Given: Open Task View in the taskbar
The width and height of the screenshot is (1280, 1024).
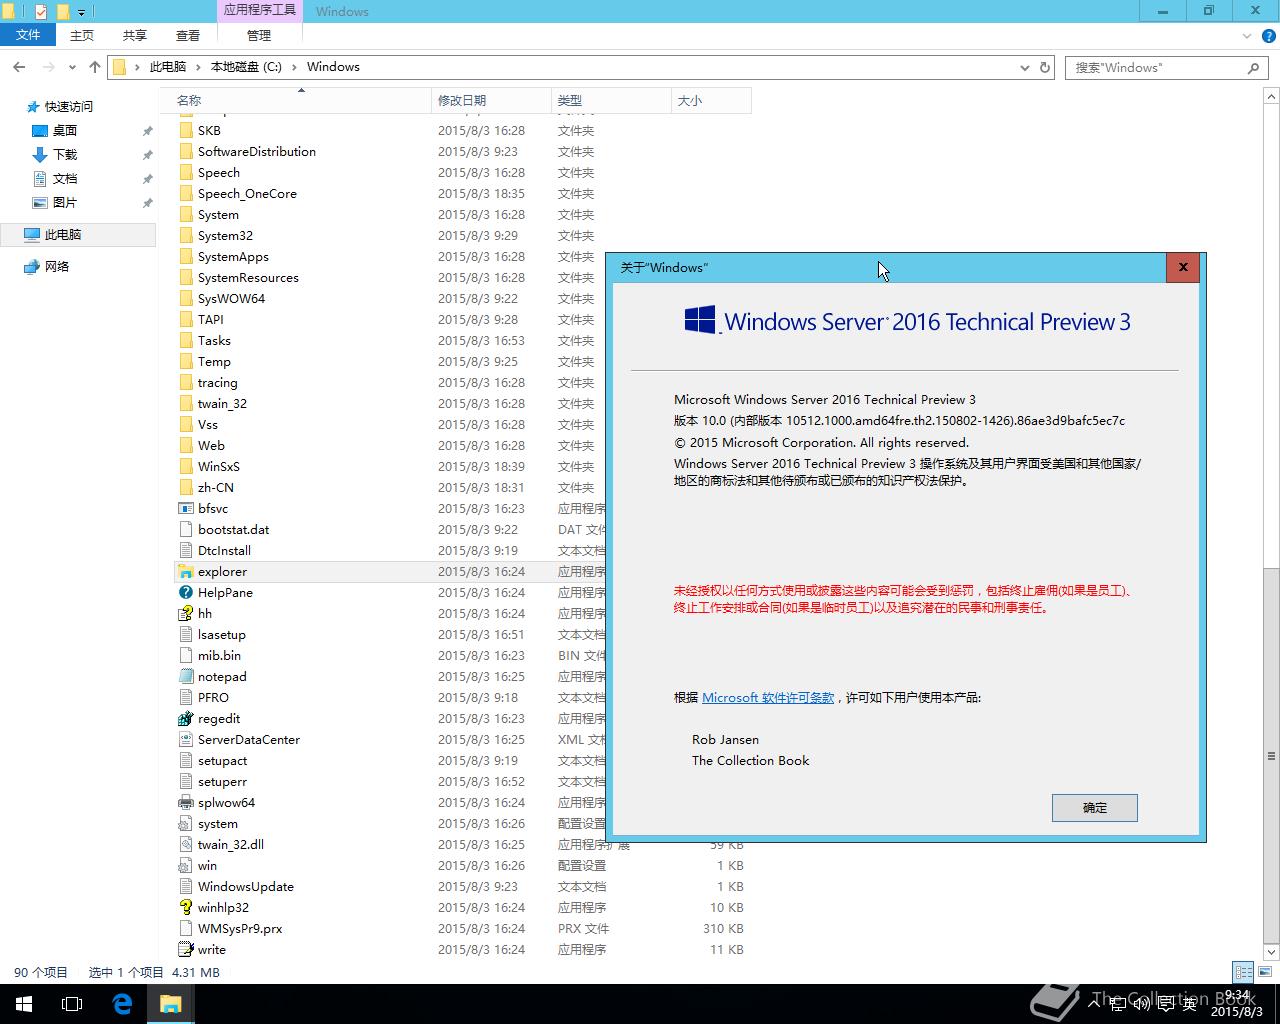Looking at the screenshot, I should (72, 1004).
